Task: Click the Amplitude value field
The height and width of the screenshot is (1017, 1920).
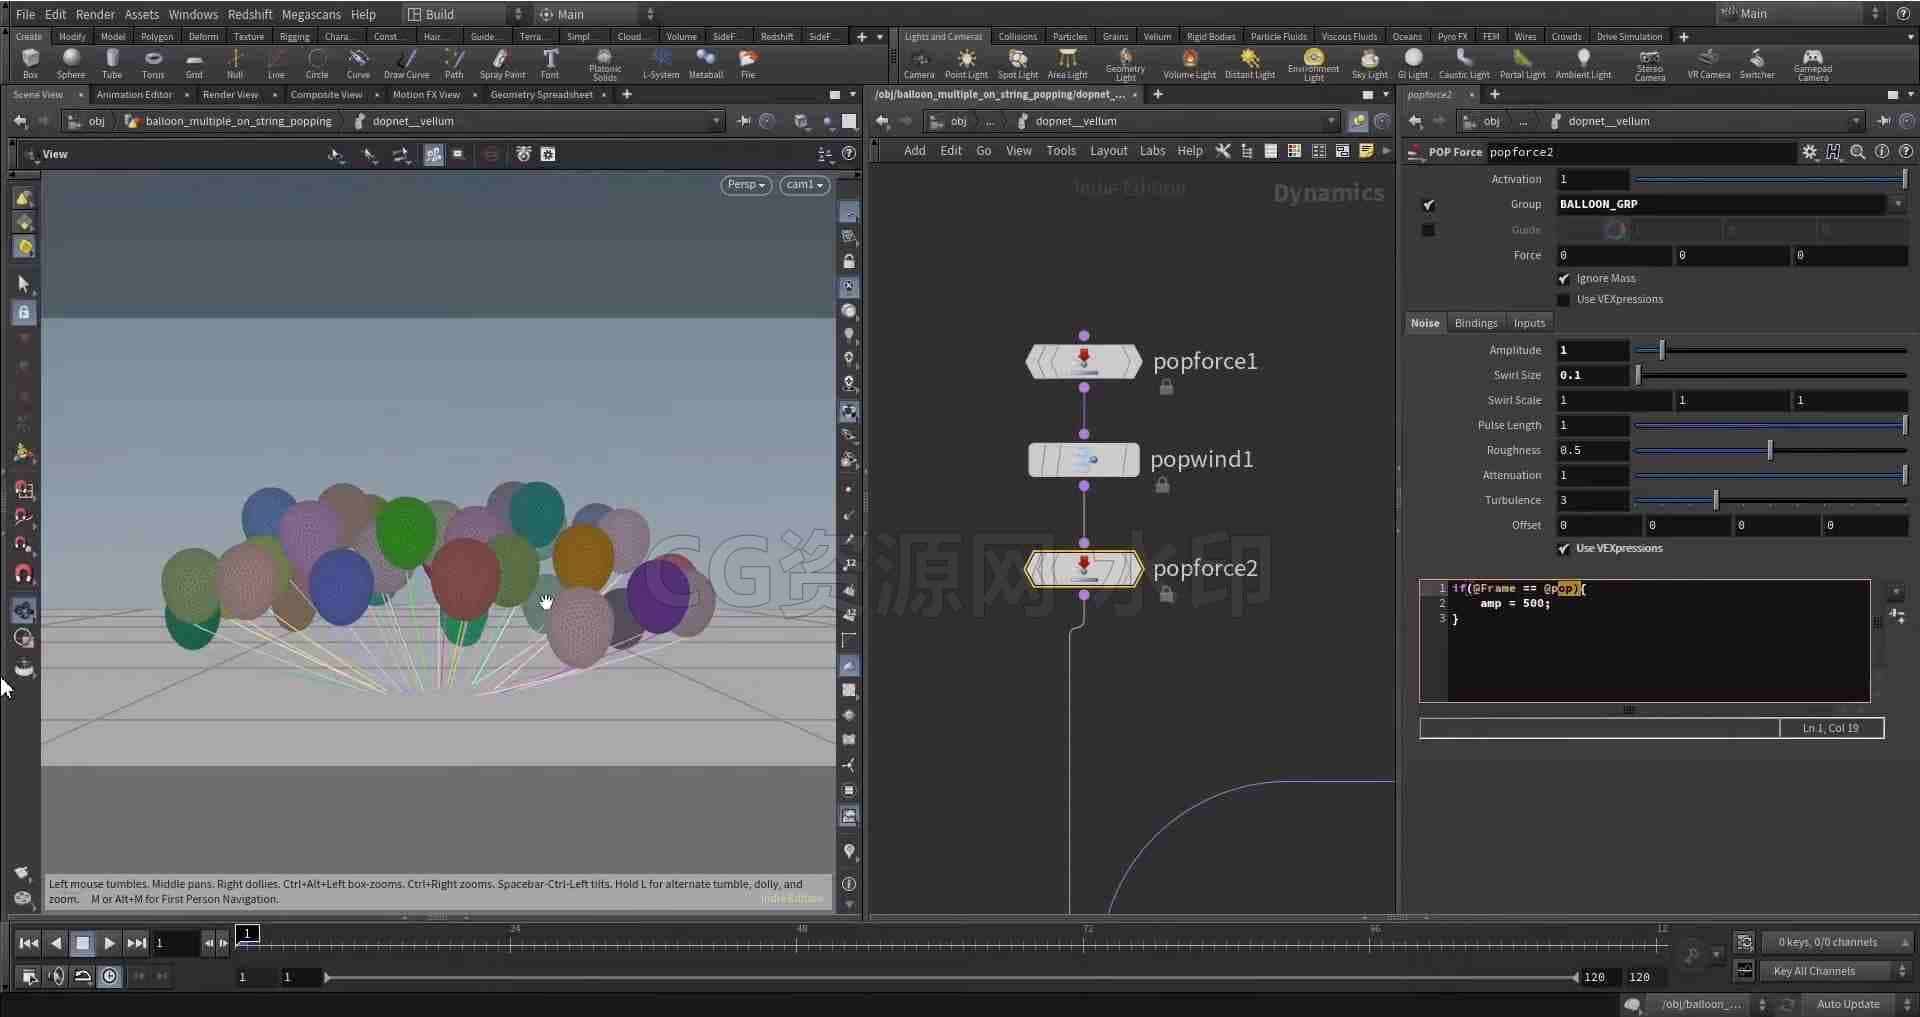Action: point(1592,350)
